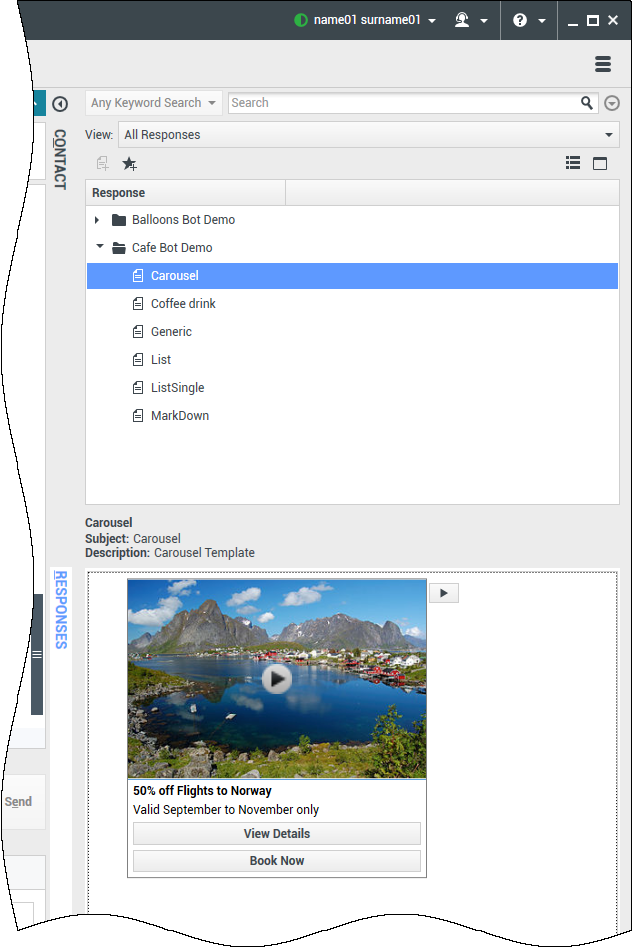Click the agent headset icon
This screenshot has width=632, height=948.
coord(462,20)
